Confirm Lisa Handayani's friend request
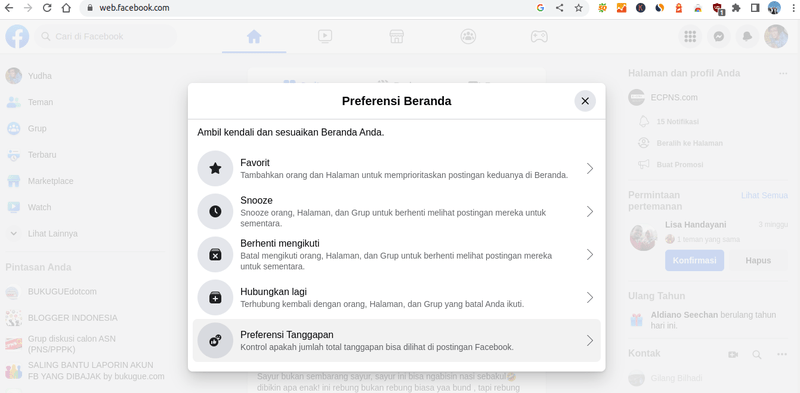Screen dimensions: 800x393 pyautogui.click(x=694, y=260)
